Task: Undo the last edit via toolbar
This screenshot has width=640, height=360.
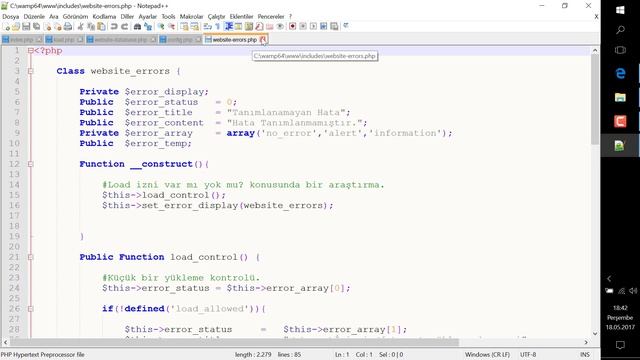Action: tap(114, 27)
